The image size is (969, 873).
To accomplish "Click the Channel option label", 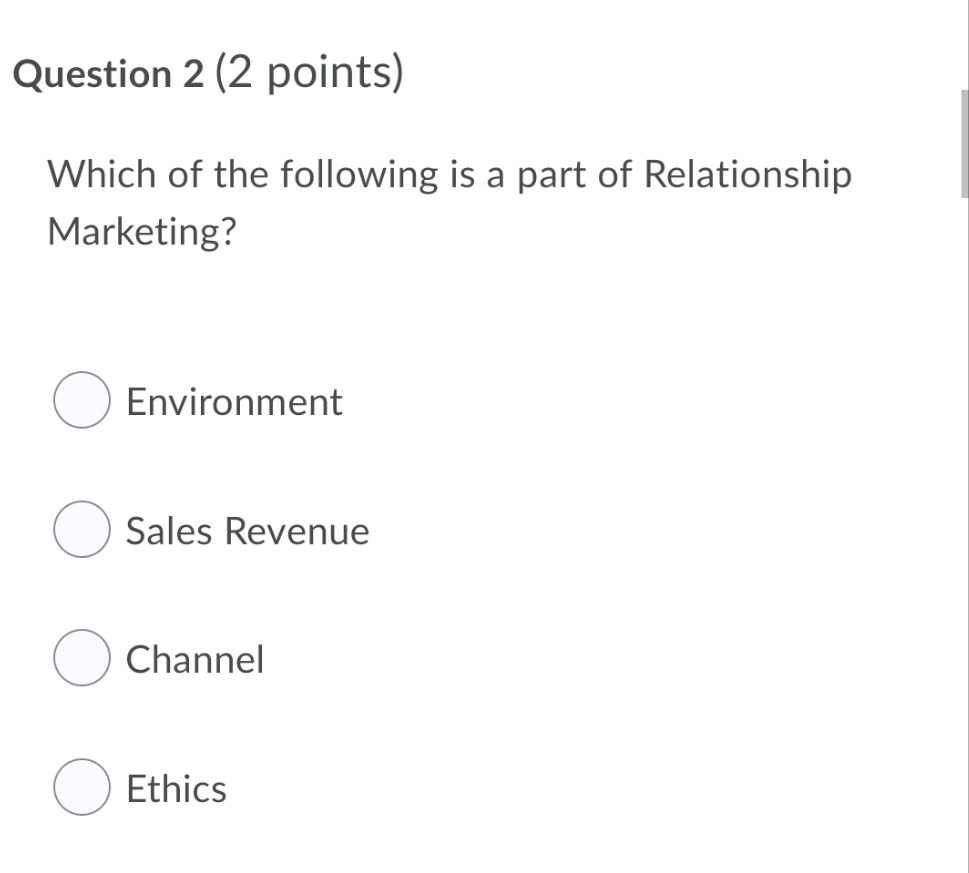I will (195, 660).
